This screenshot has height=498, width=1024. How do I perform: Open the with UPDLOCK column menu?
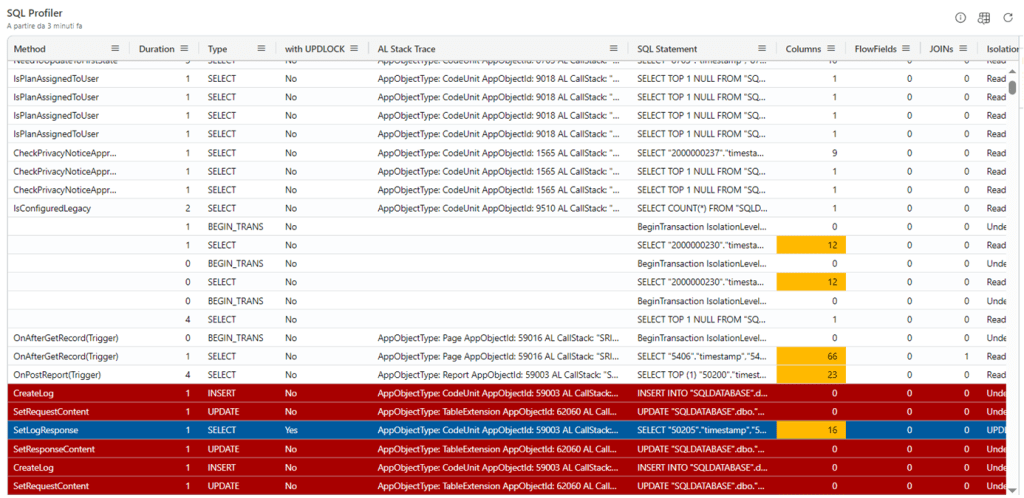[354, 48]
